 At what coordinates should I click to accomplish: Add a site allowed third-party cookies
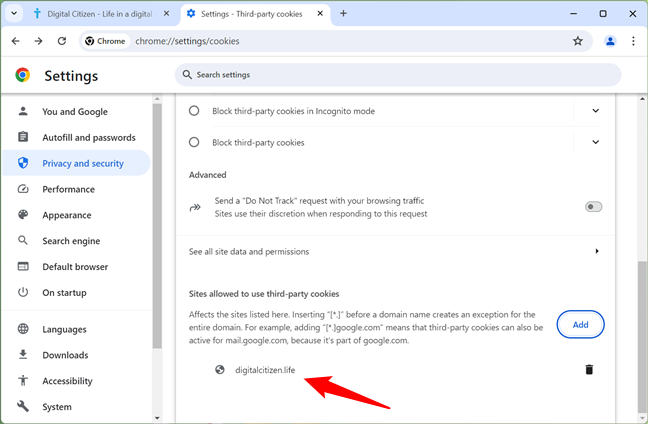pos(580,325)
